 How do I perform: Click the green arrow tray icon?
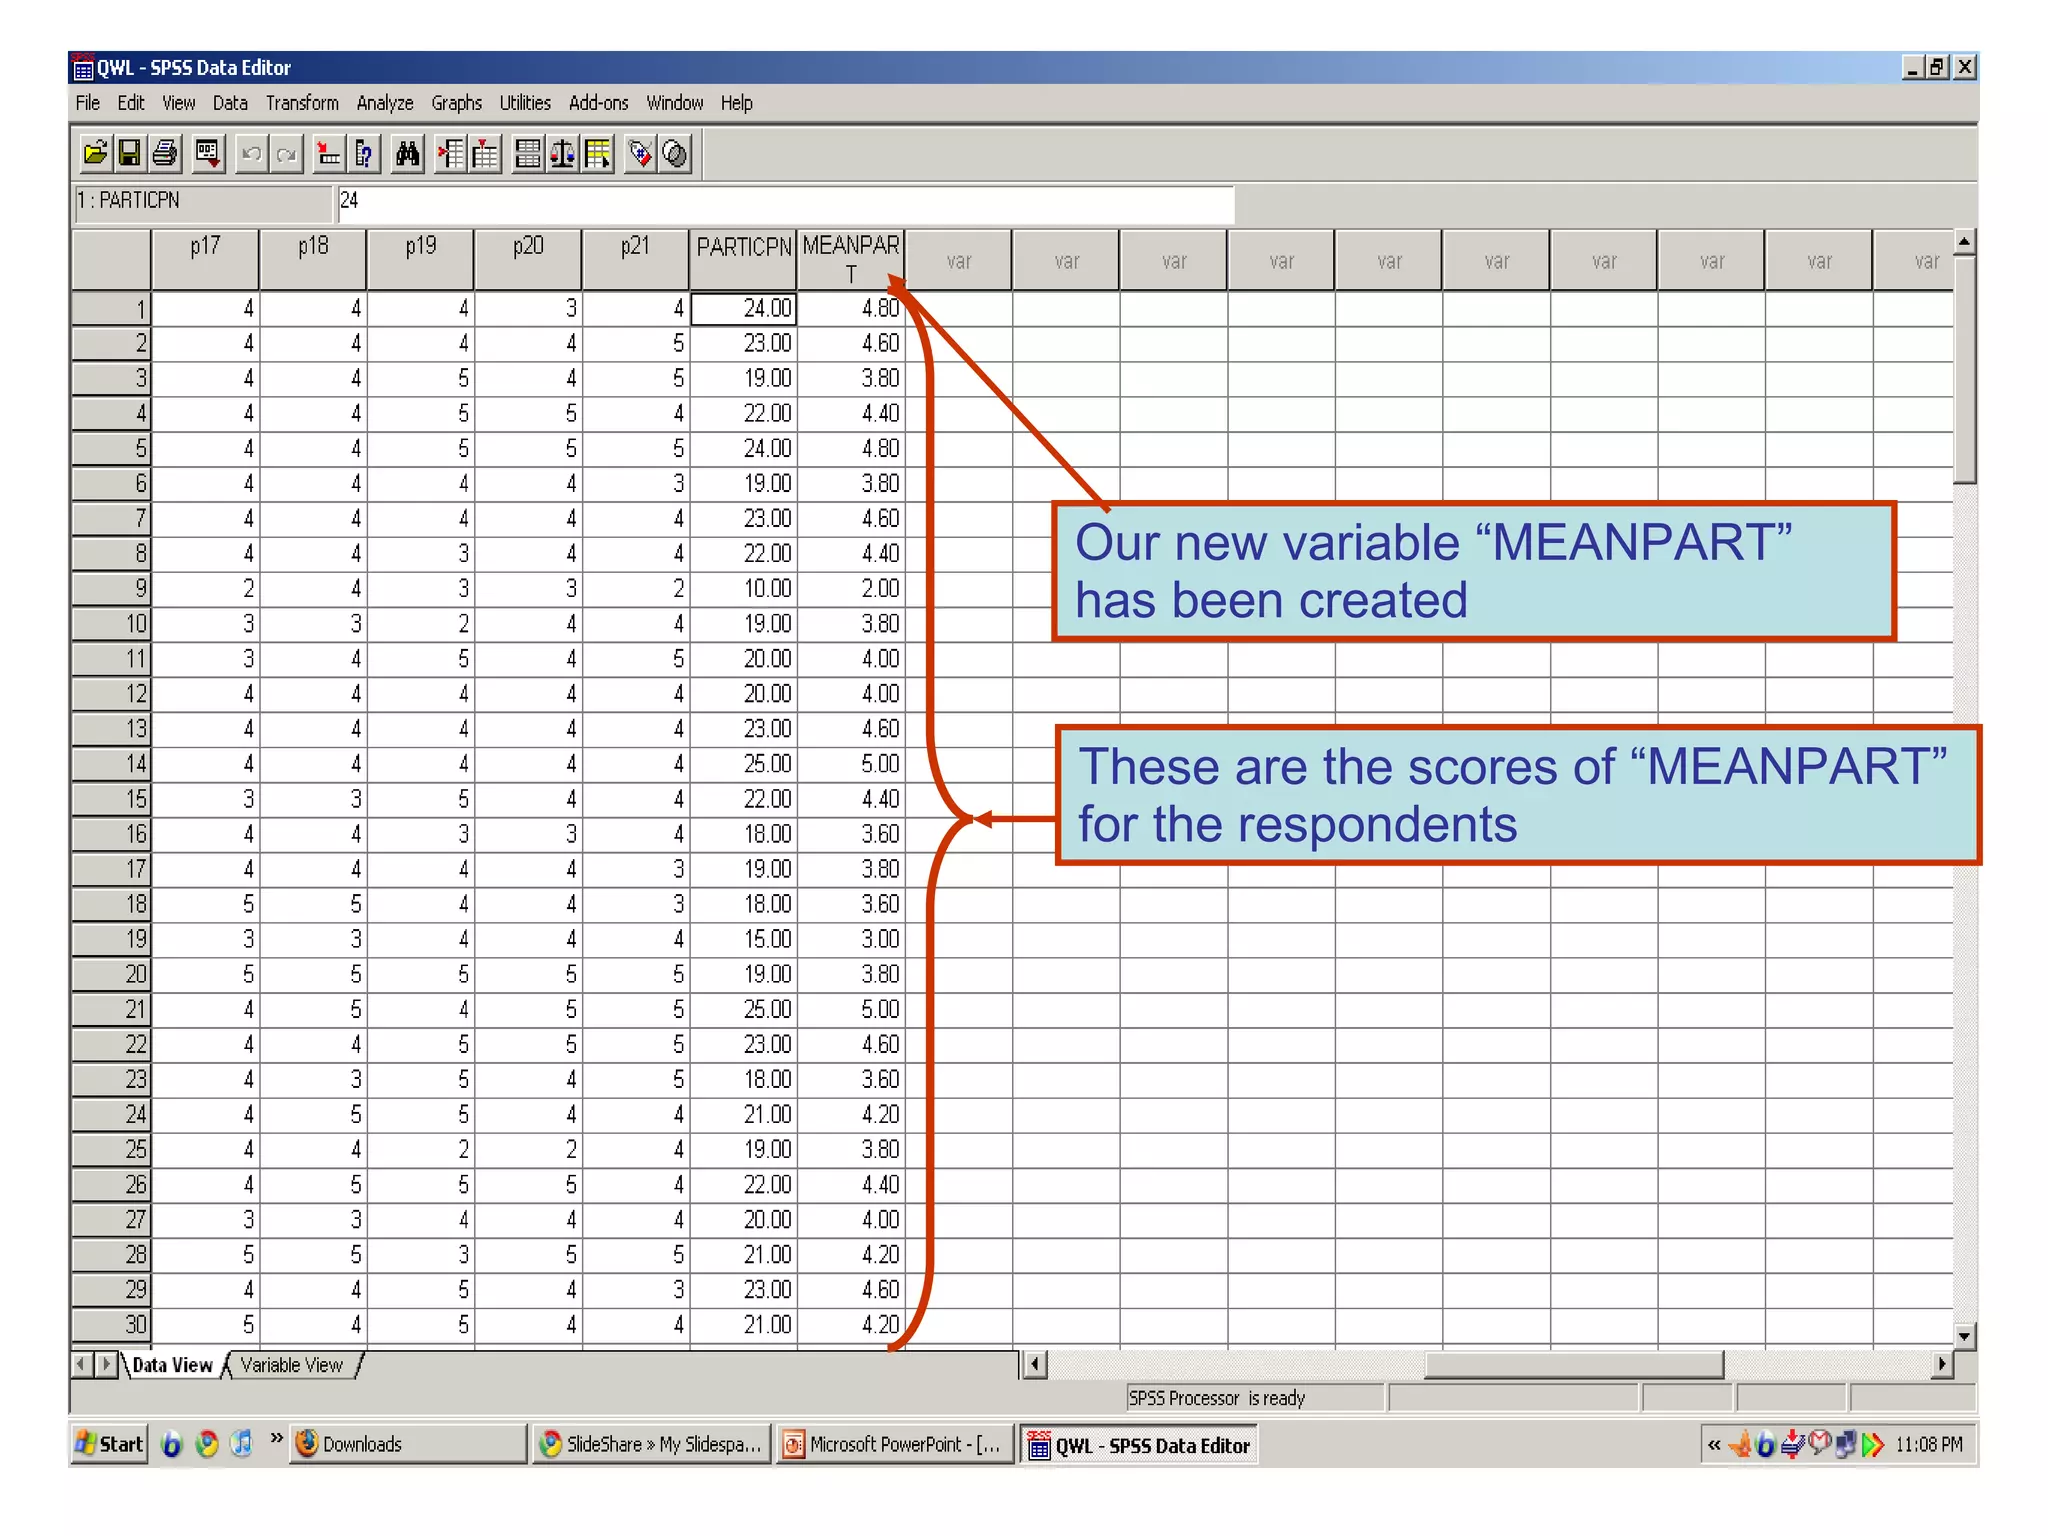[1872, 1444]
